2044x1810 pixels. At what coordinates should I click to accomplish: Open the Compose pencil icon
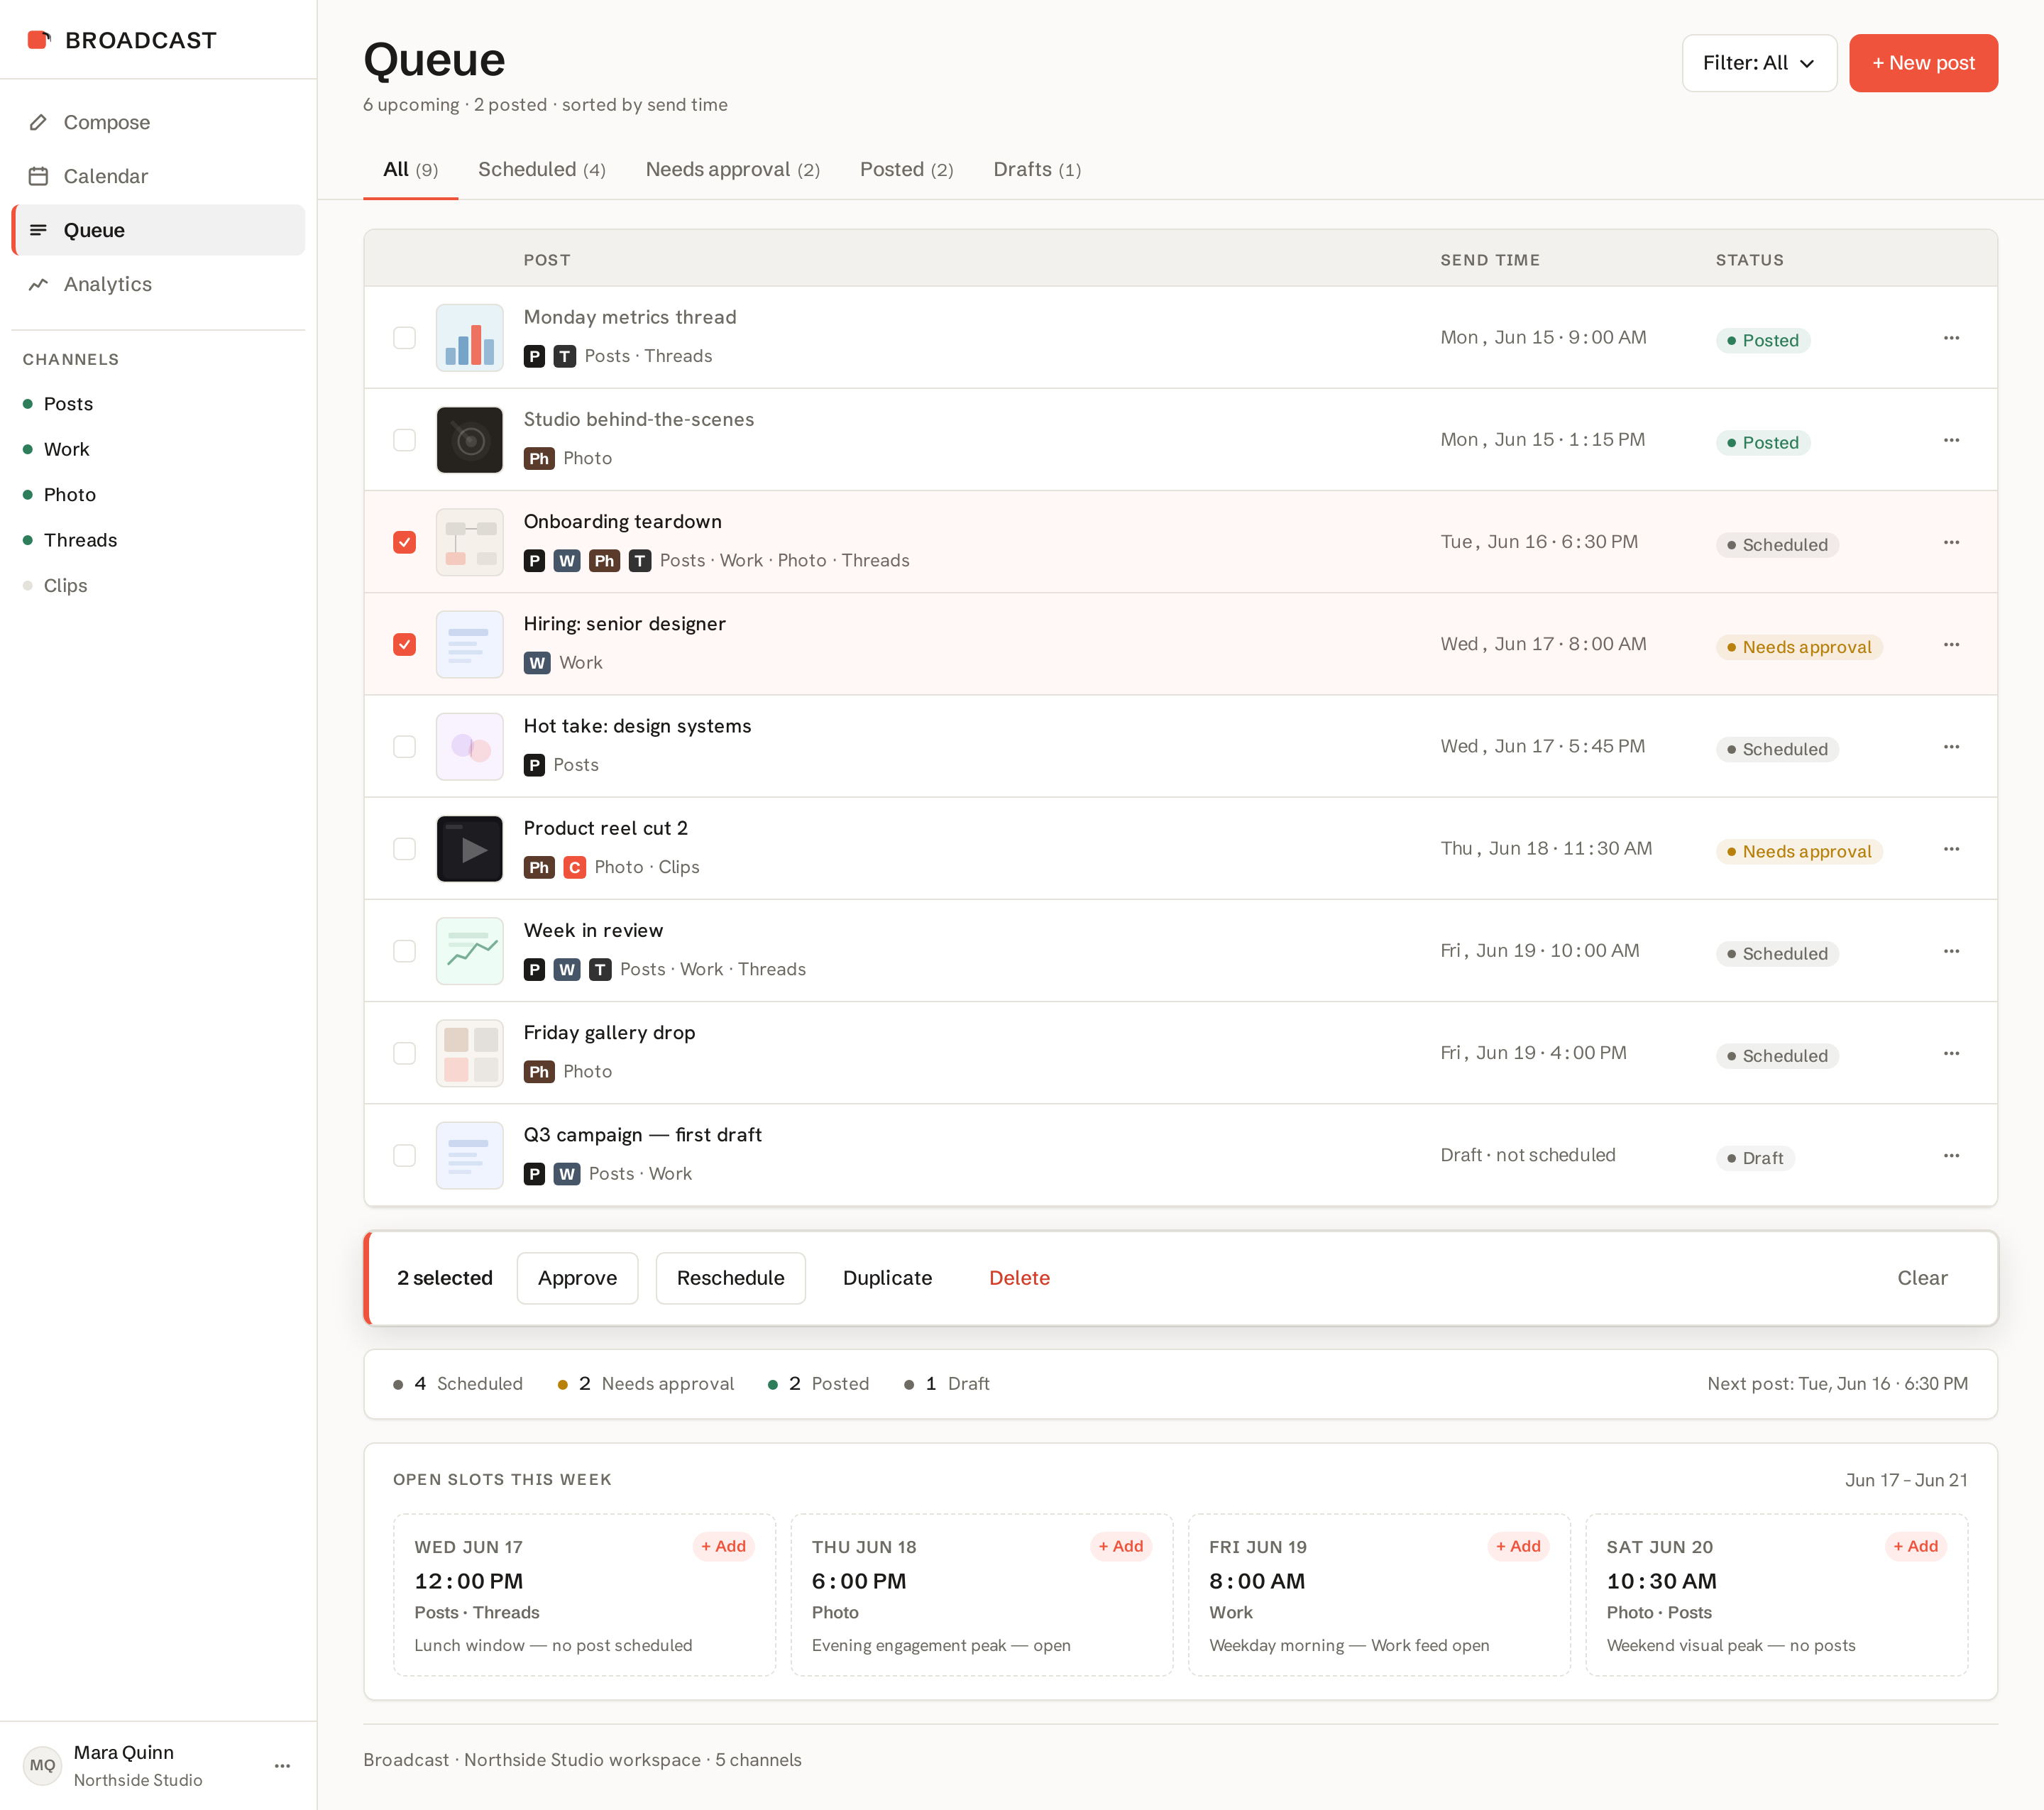coord(38,122)
